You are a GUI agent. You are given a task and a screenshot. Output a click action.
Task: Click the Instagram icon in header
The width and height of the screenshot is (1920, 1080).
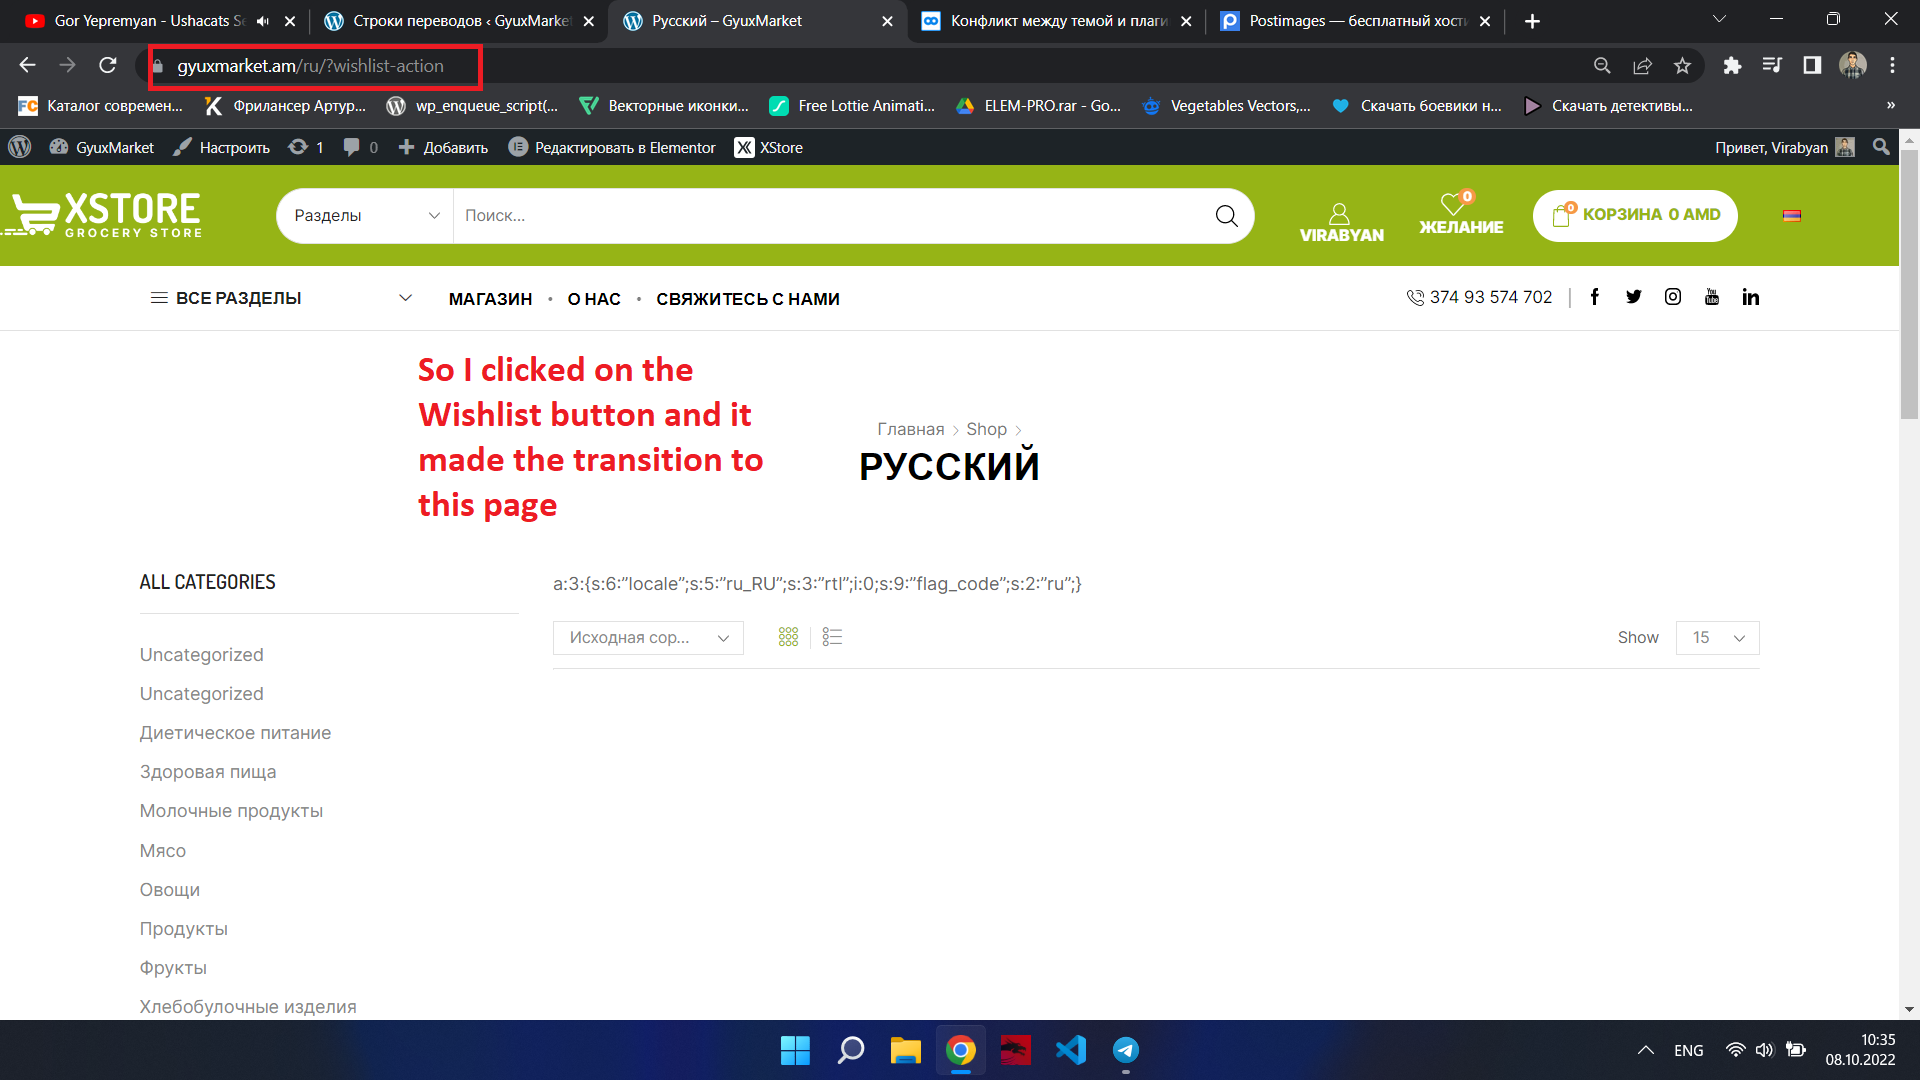pyautogui.click(x=1672, y=297)
